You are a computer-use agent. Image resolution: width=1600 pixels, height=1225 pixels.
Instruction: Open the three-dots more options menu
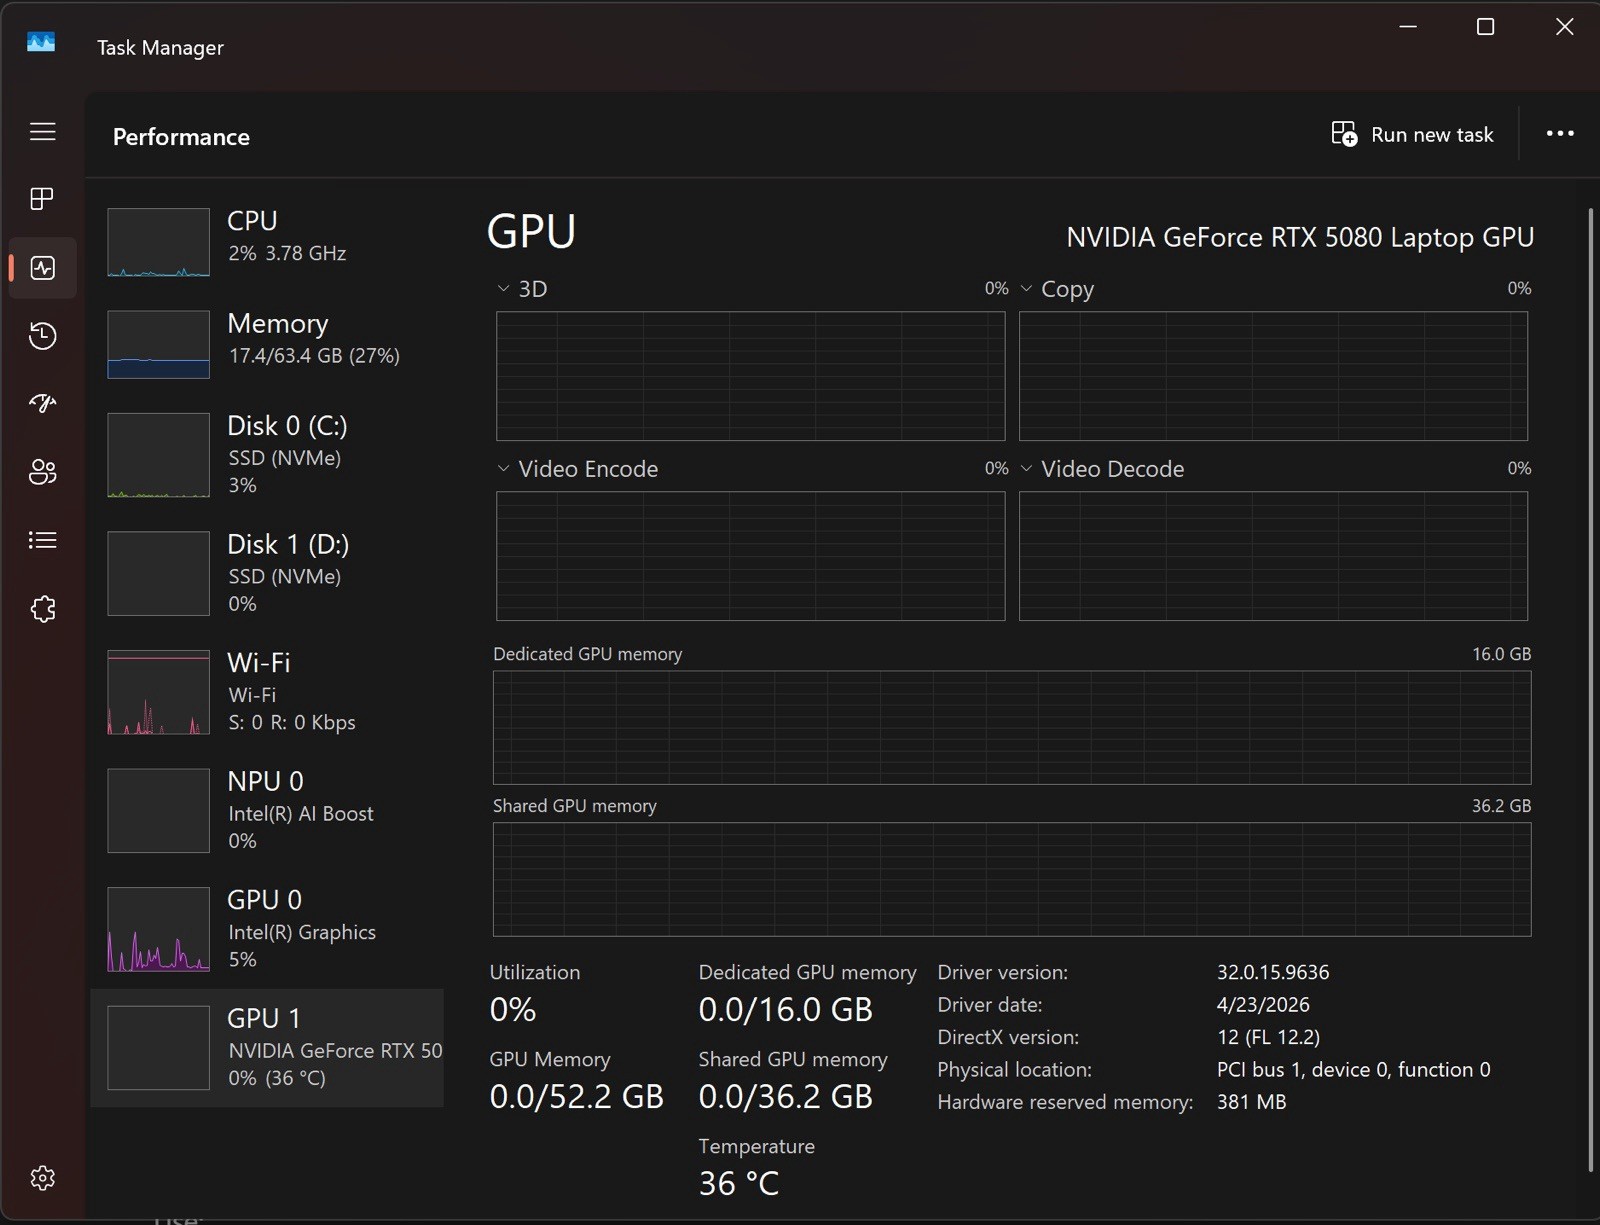point(1560,134)
